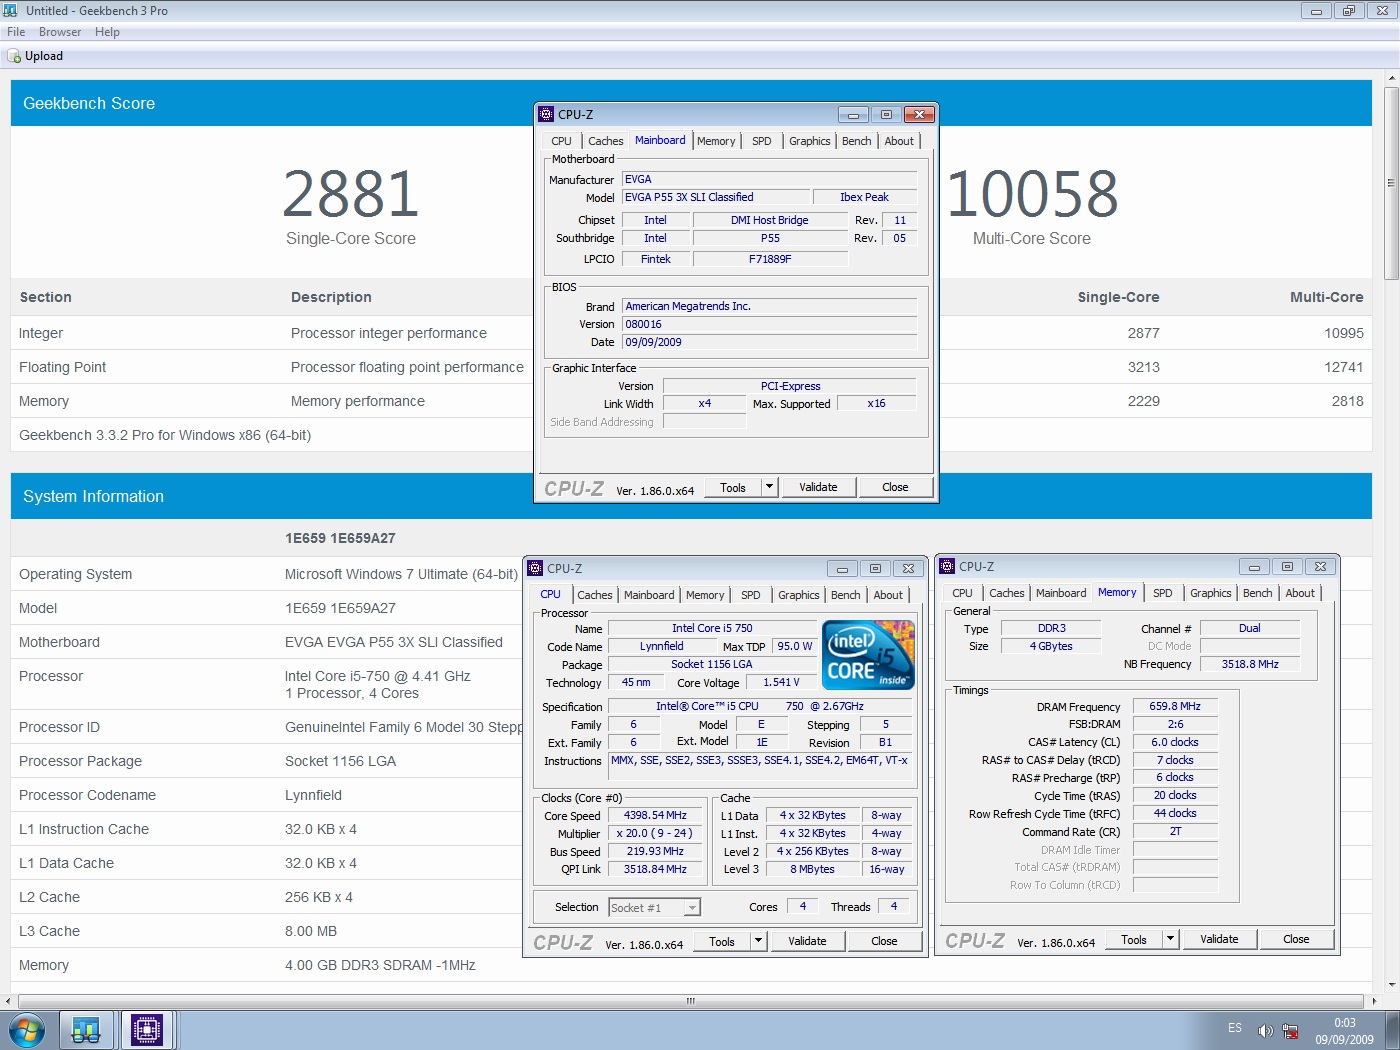Click Validate in Mainboard CPU-Z window
This screenshot has height=1050, width=1400.
(818, 487)
